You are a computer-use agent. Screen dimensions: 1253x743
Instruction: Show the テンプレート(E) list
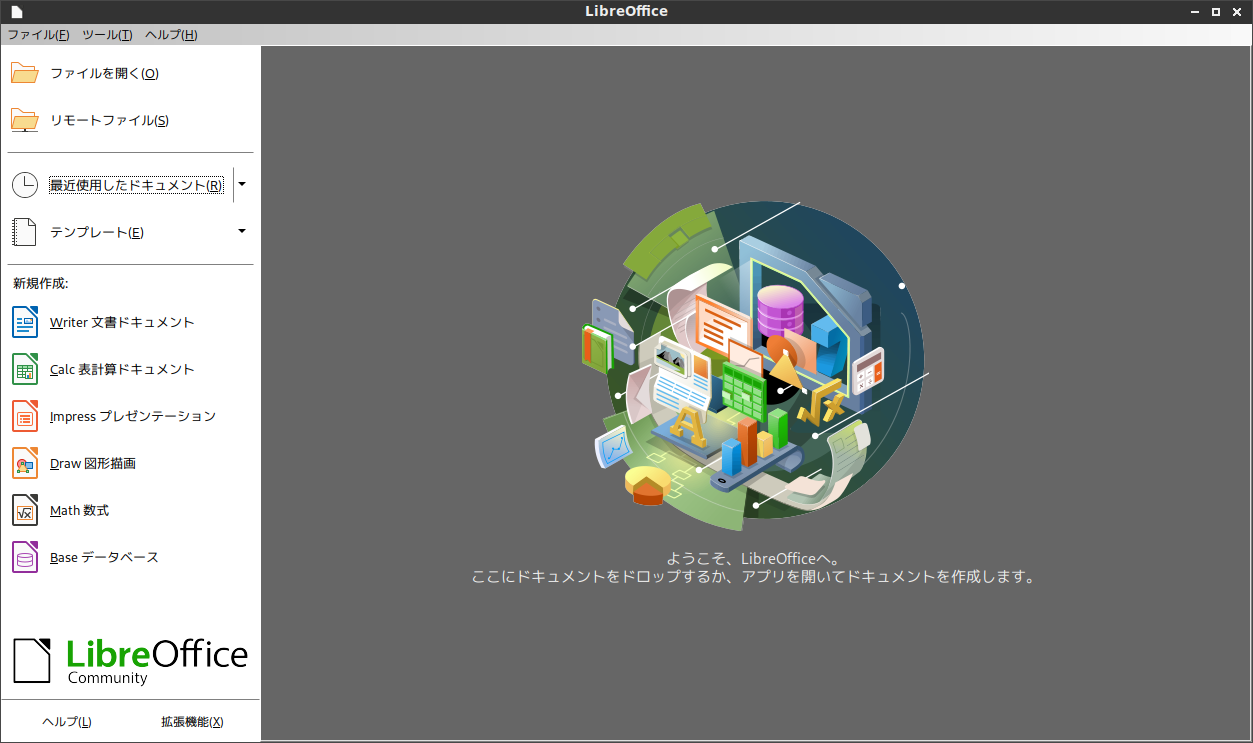[120, 232]
